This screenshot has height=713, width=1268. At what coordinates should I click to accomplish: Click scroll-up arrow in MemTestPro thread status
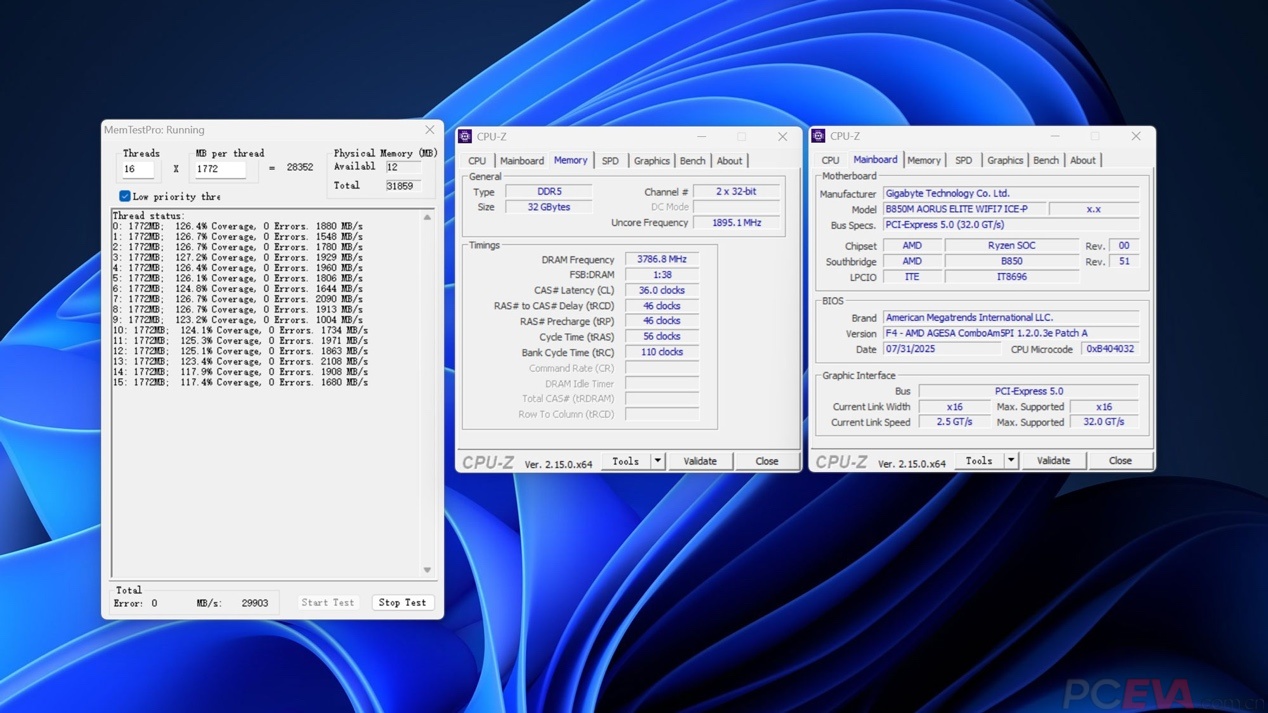(427, 217)
